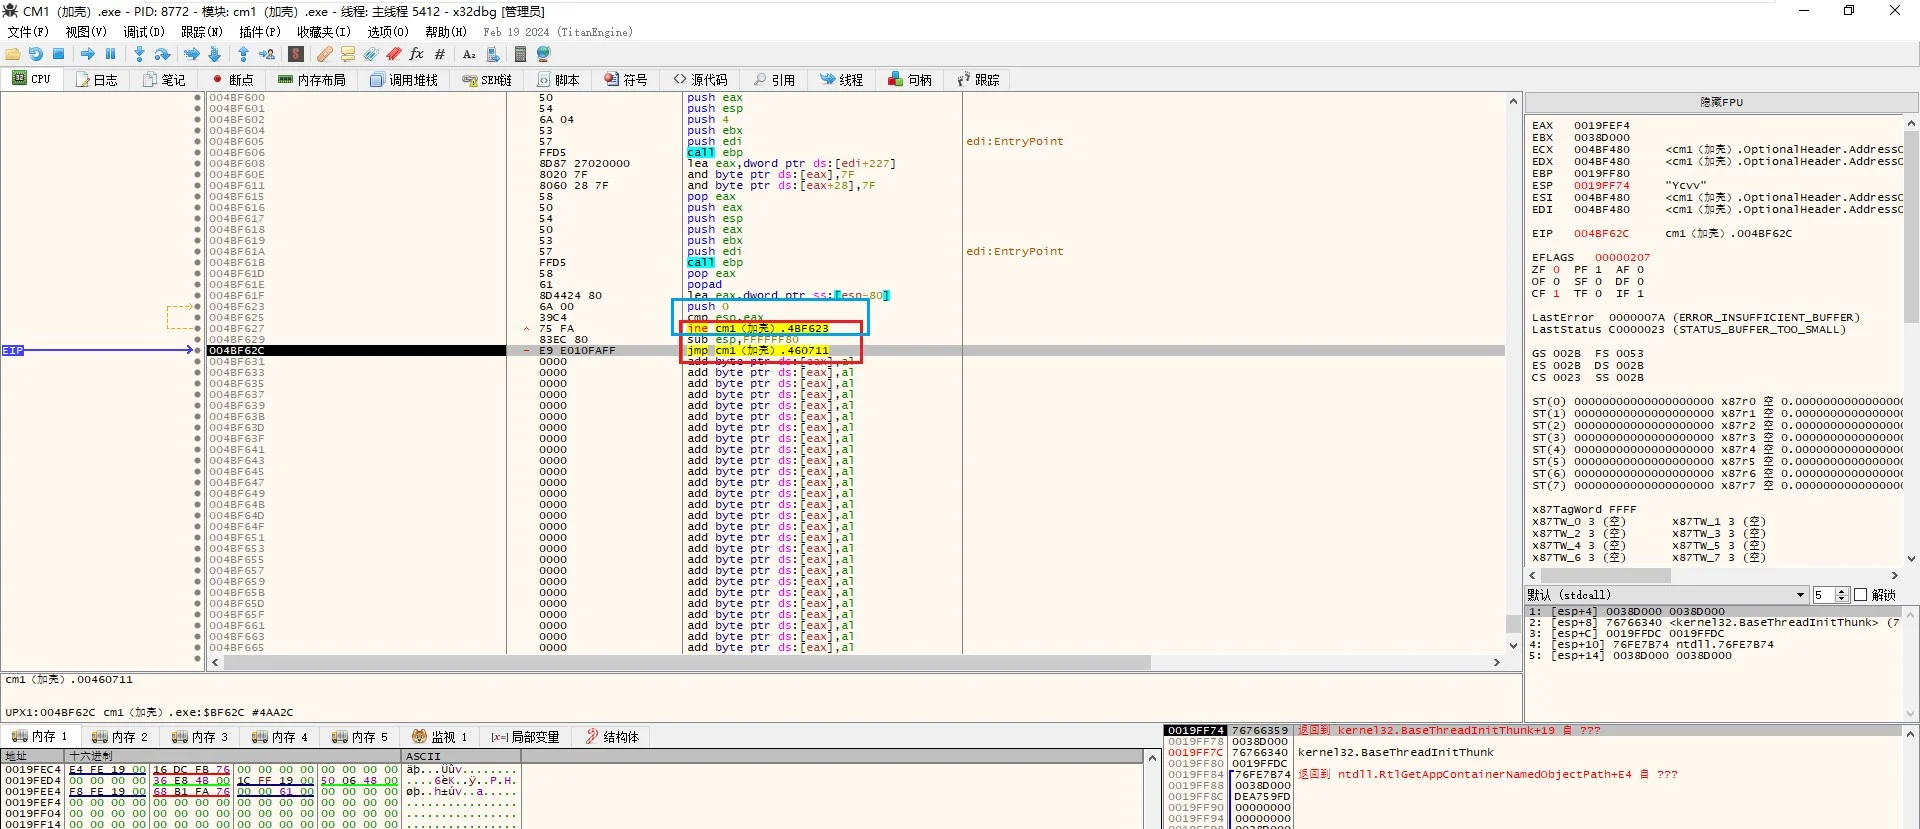This screenshot has height=829, width=1920.
Task: Click the disassembly horizontal scrollbar thumb
Action: coord(686,663)
